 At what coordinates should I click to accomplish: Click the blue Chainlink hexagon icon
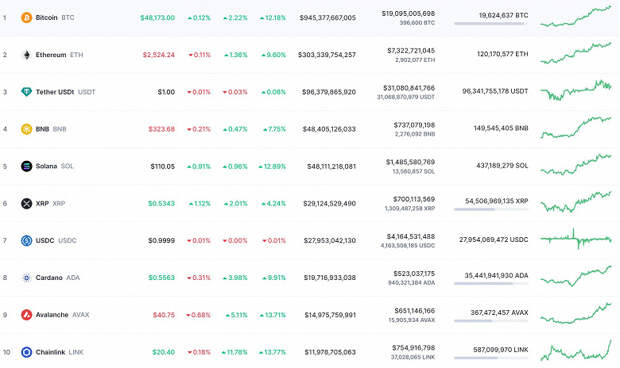point(26,352)
